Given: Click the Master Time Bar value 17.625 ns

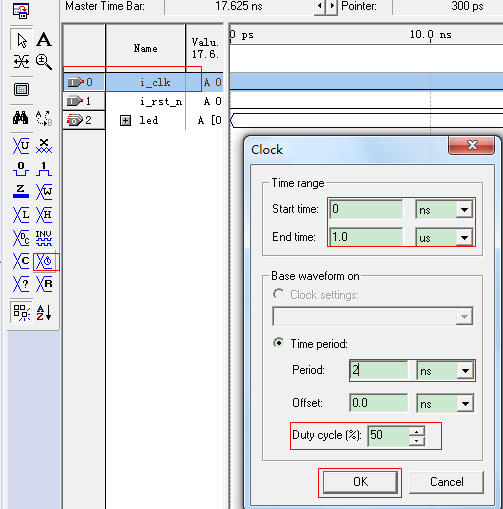Looking at the screenshot, I should [239, 6].
